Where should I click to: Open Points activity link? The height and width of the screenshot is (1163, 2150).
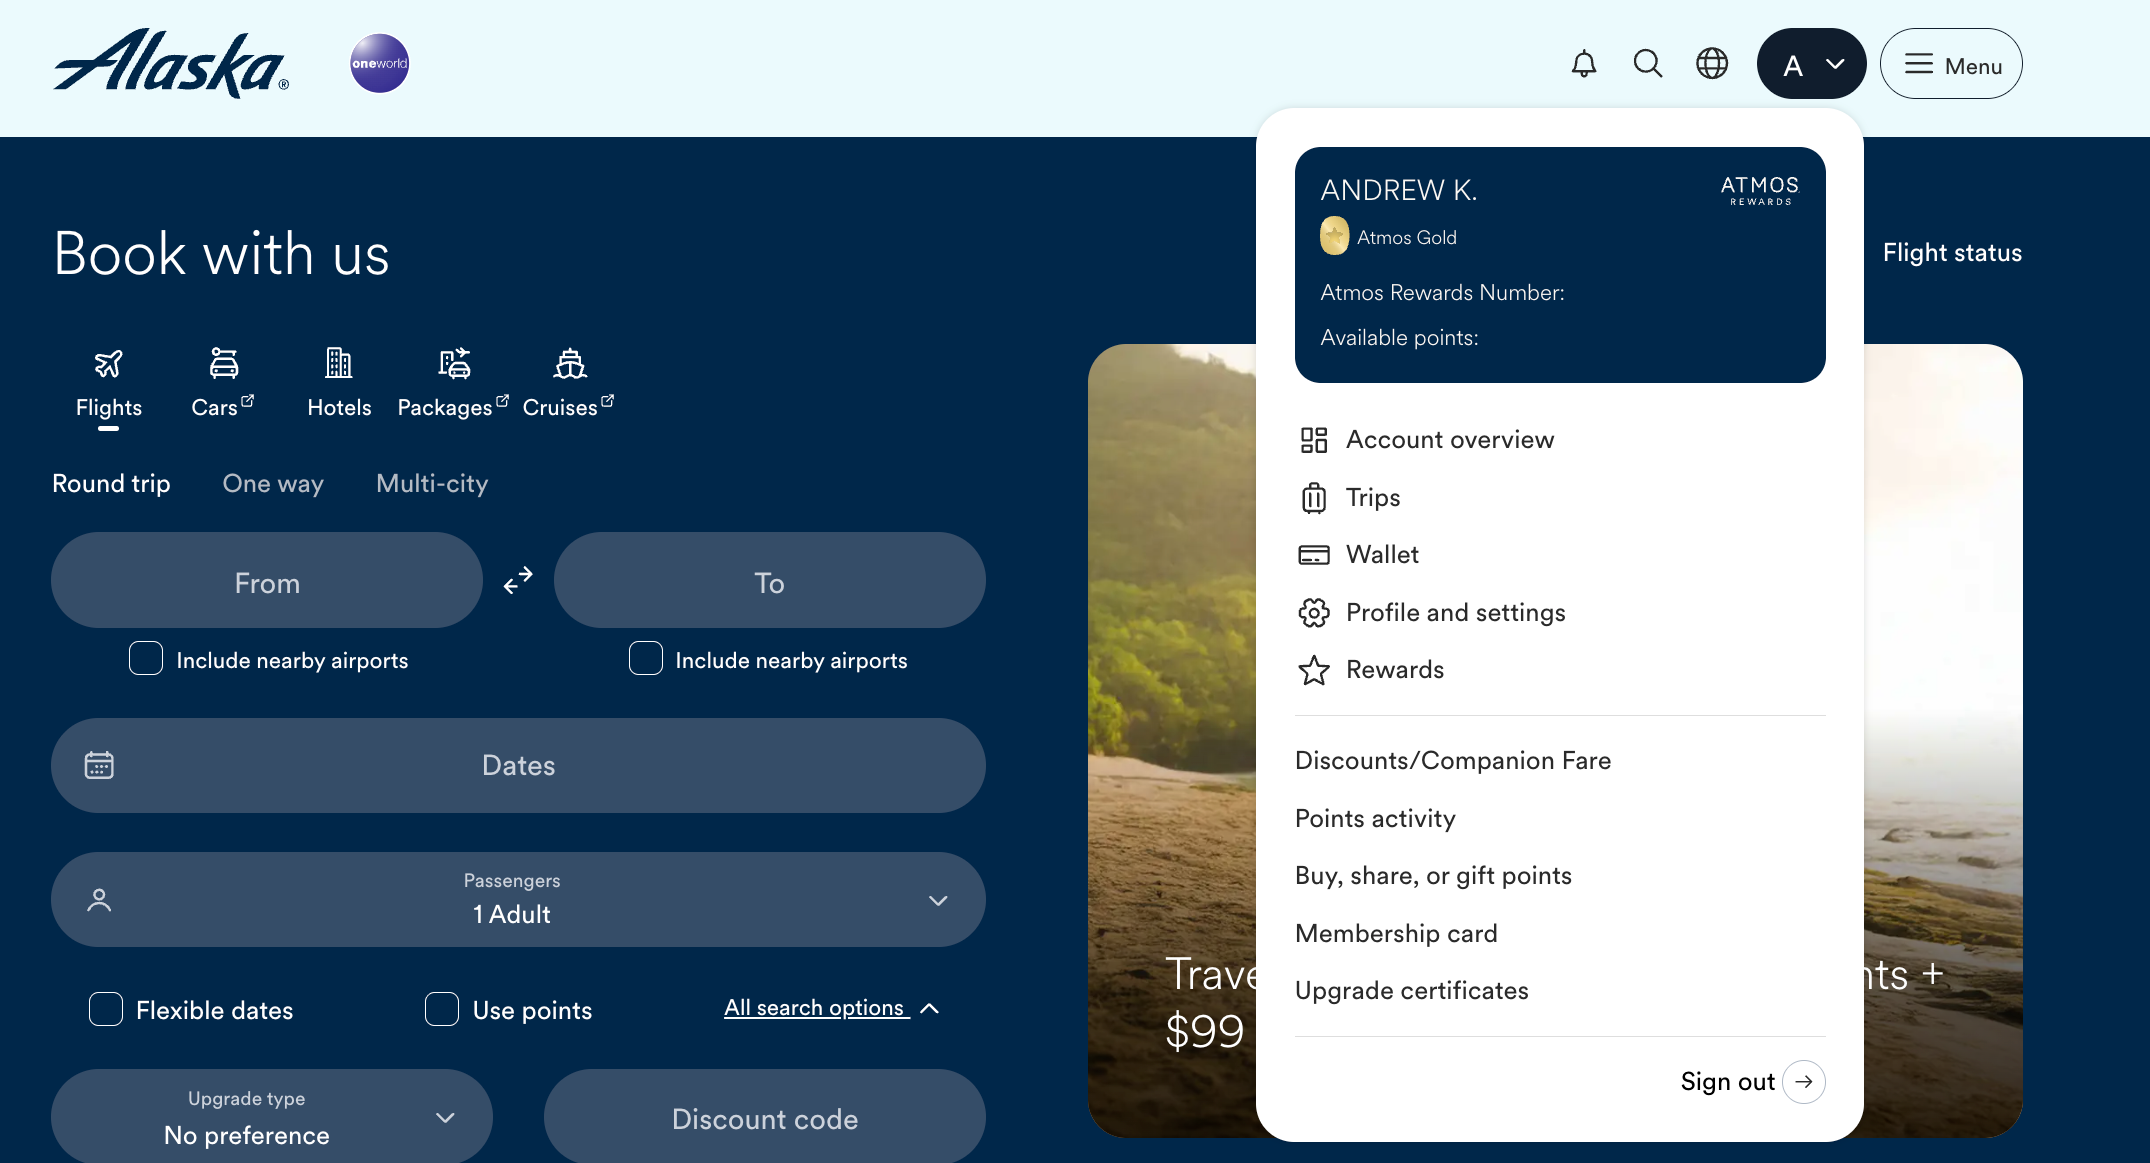click(1375, 818)
